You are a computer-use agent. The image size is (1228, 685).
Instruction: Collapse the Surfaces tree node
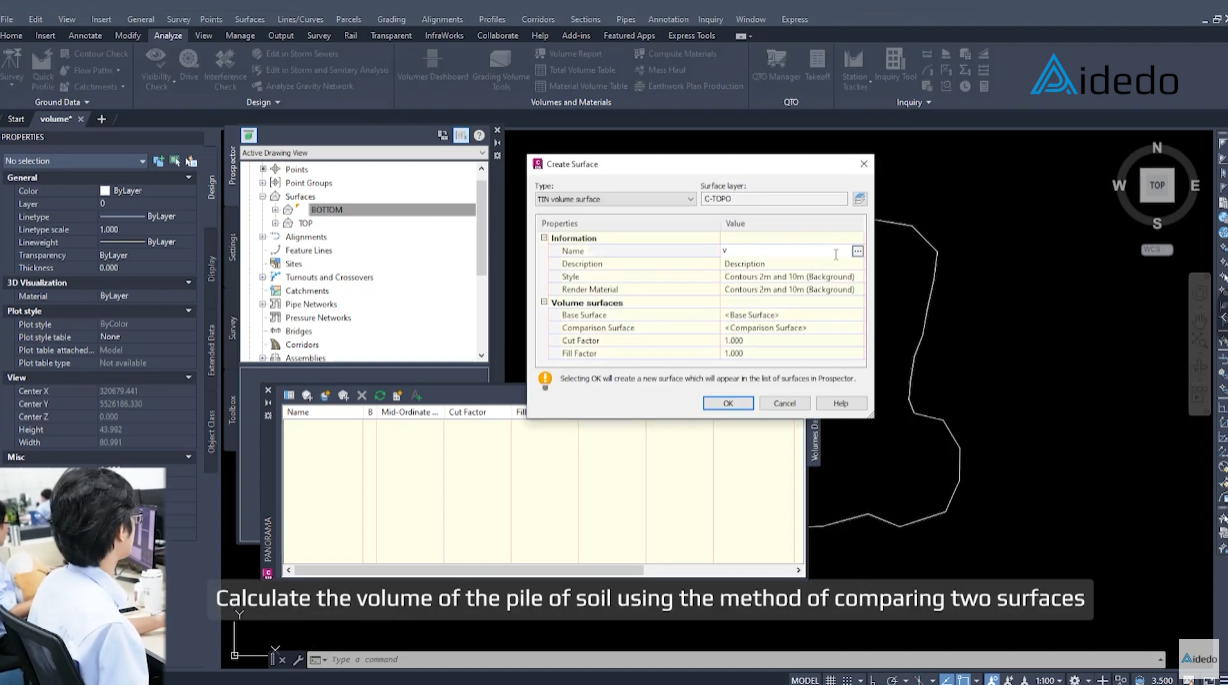tap(263, 197)
